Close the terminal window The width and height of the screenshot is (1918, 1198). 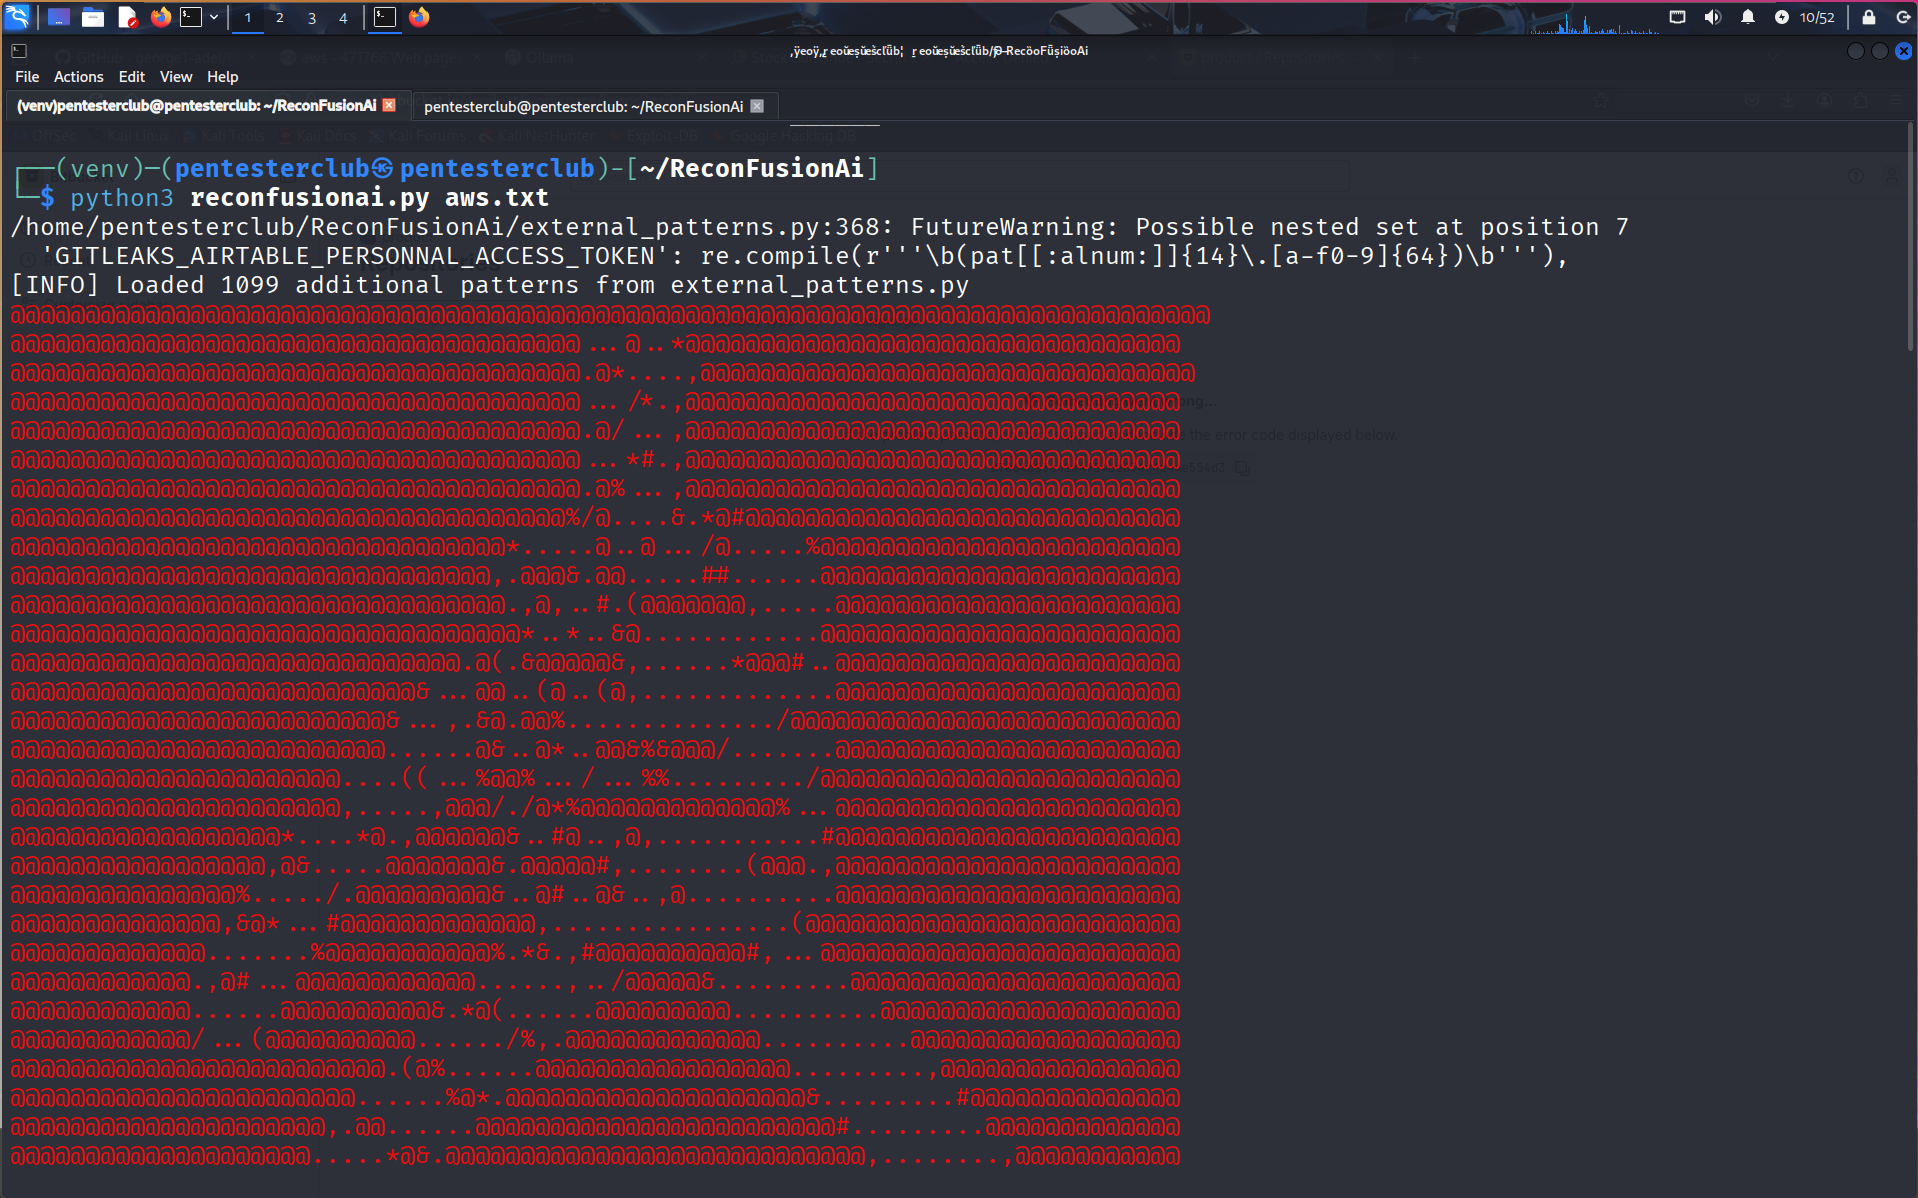(x=1904, y=51)
